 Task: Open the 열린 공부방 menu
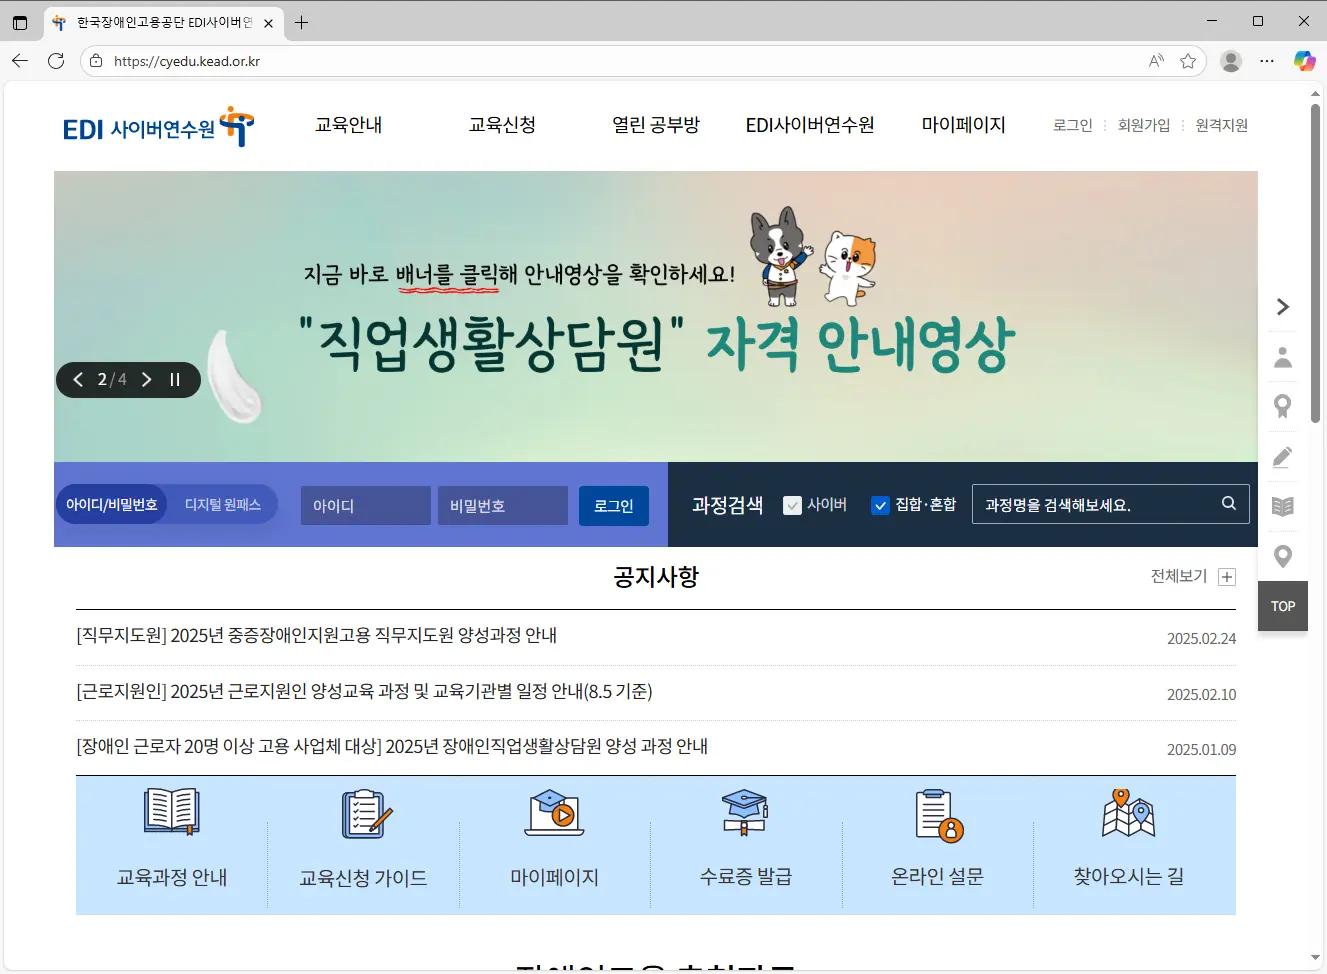656,125
